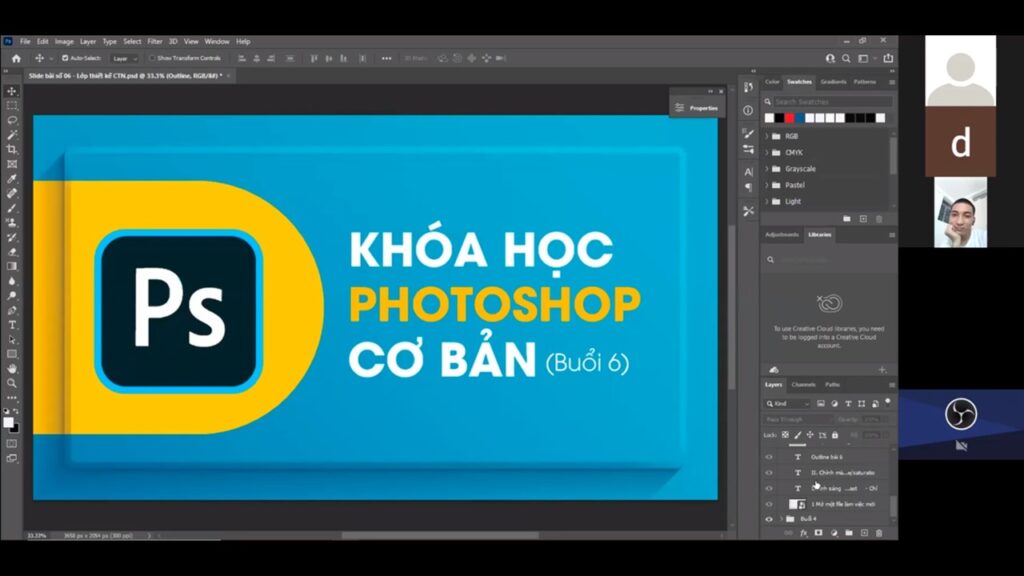Open the Image menu
The image size is (1024, 576).
[x=64, y=41]
